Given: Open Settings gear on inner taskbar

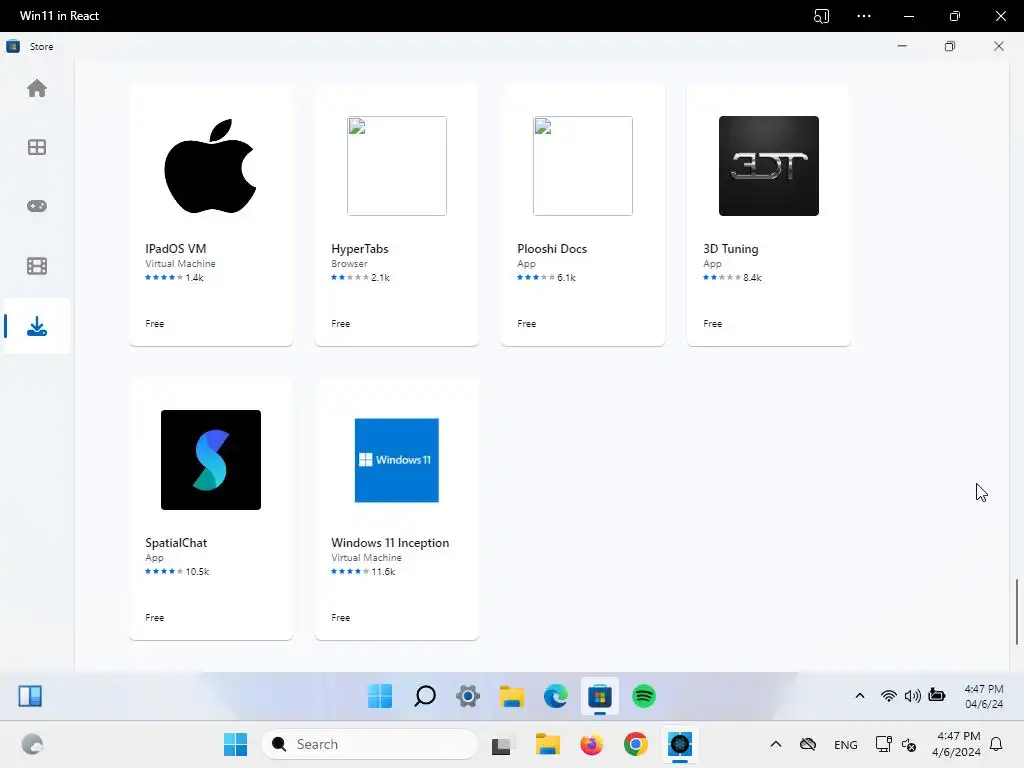Looking at the screenshot, I should [x=468, y=696].
